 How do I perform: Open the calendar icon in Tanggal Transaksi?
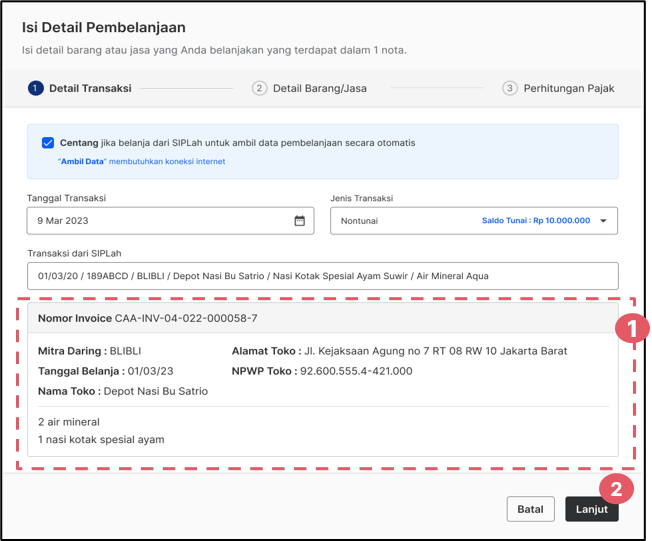pyautogui.click(x=299, y=221)
